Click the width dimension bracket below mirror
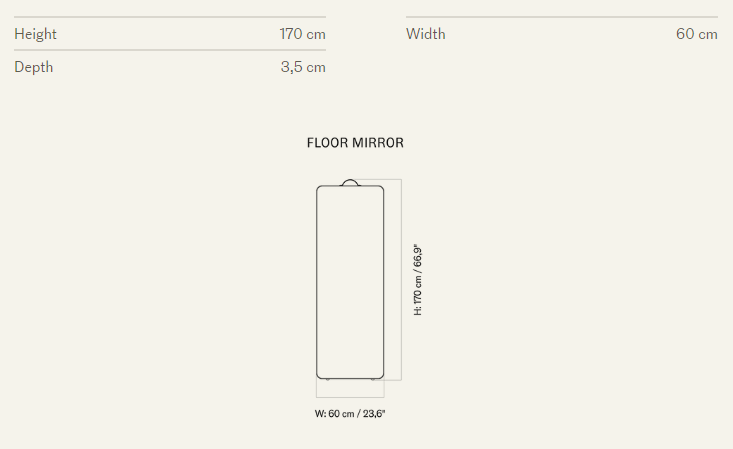Viewport: 733px width, 449px height. pyautogui.click(x=350, y=397)
